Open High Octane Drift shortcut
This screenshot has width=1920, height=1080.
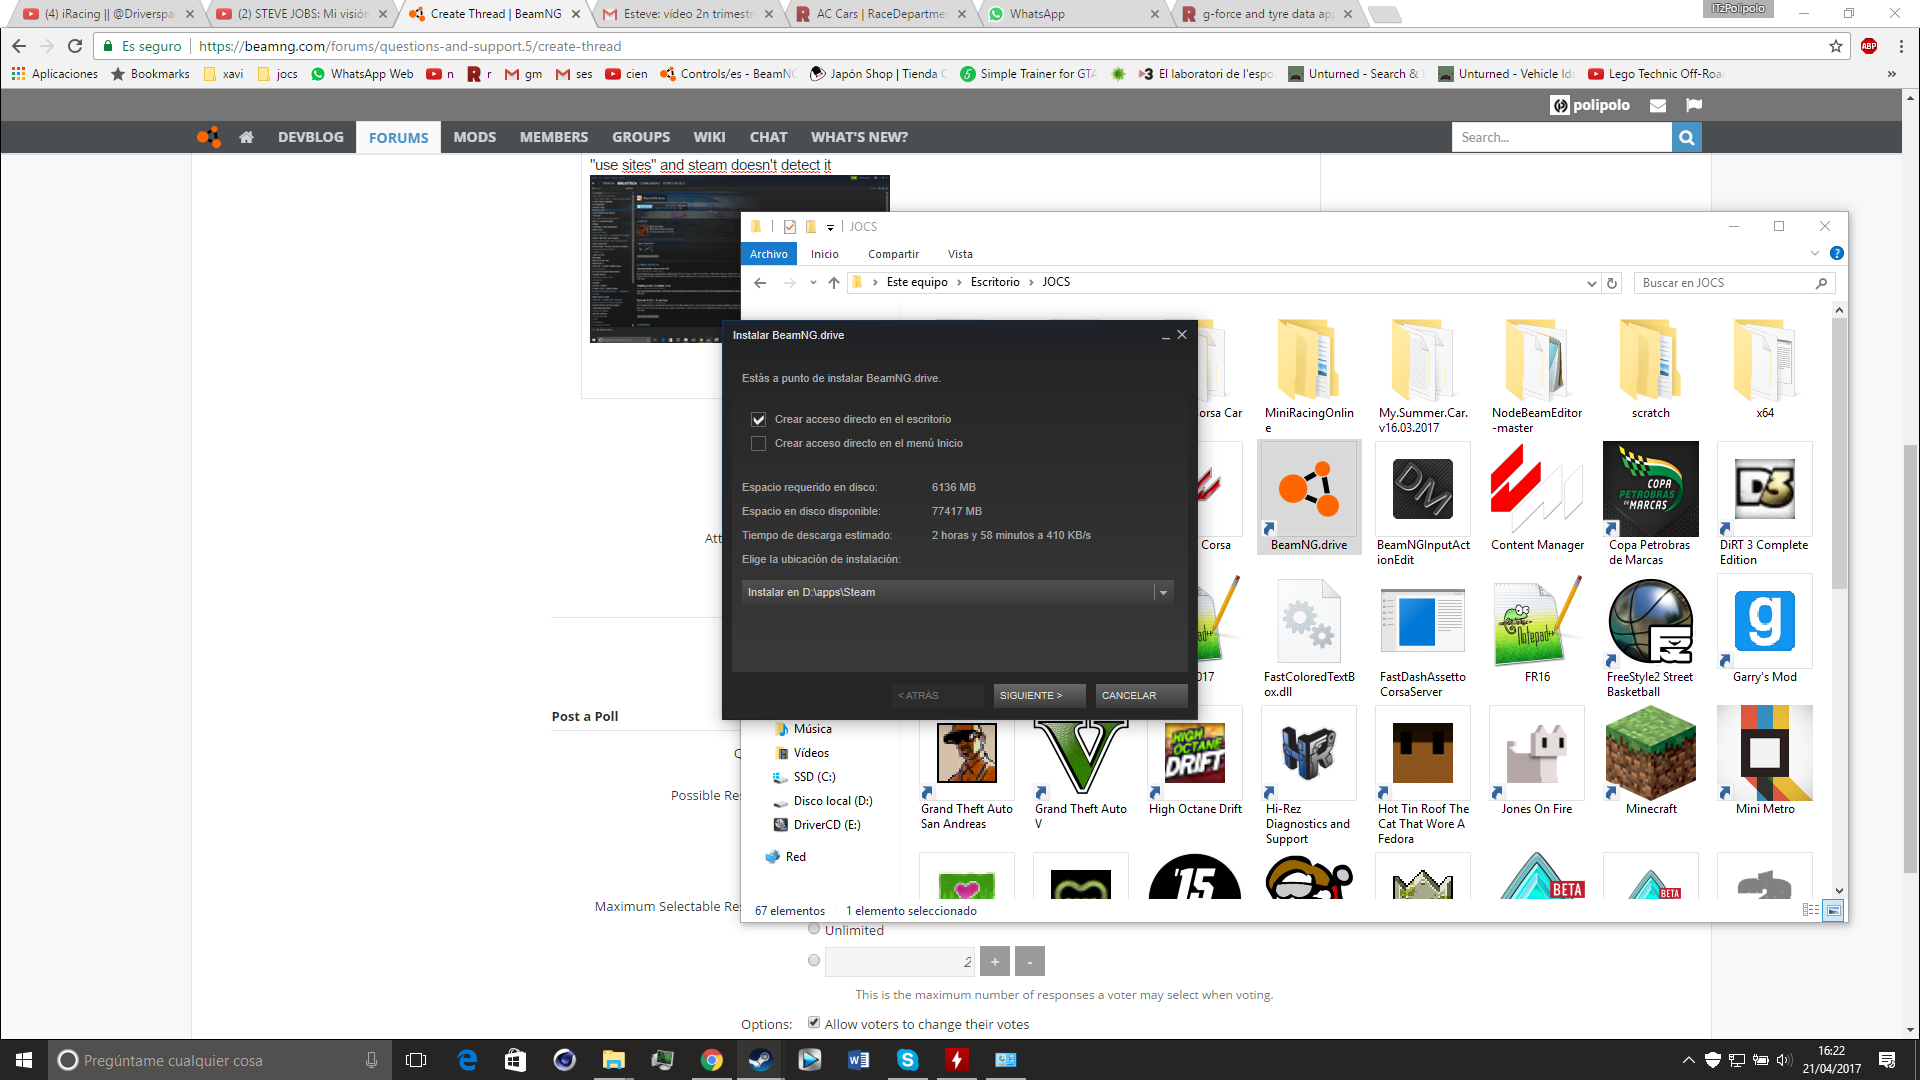point(1195,761)
